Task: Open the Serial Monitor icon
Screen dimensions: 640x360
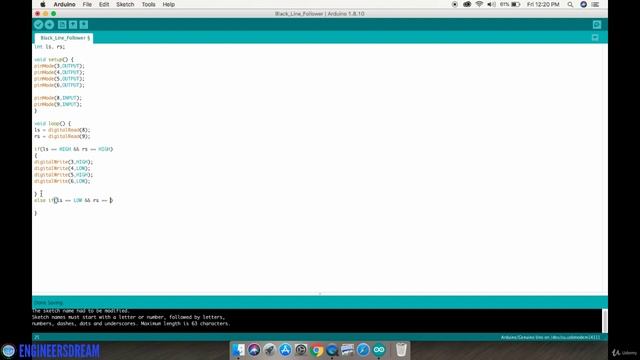Action: click(x=597, y=24)
